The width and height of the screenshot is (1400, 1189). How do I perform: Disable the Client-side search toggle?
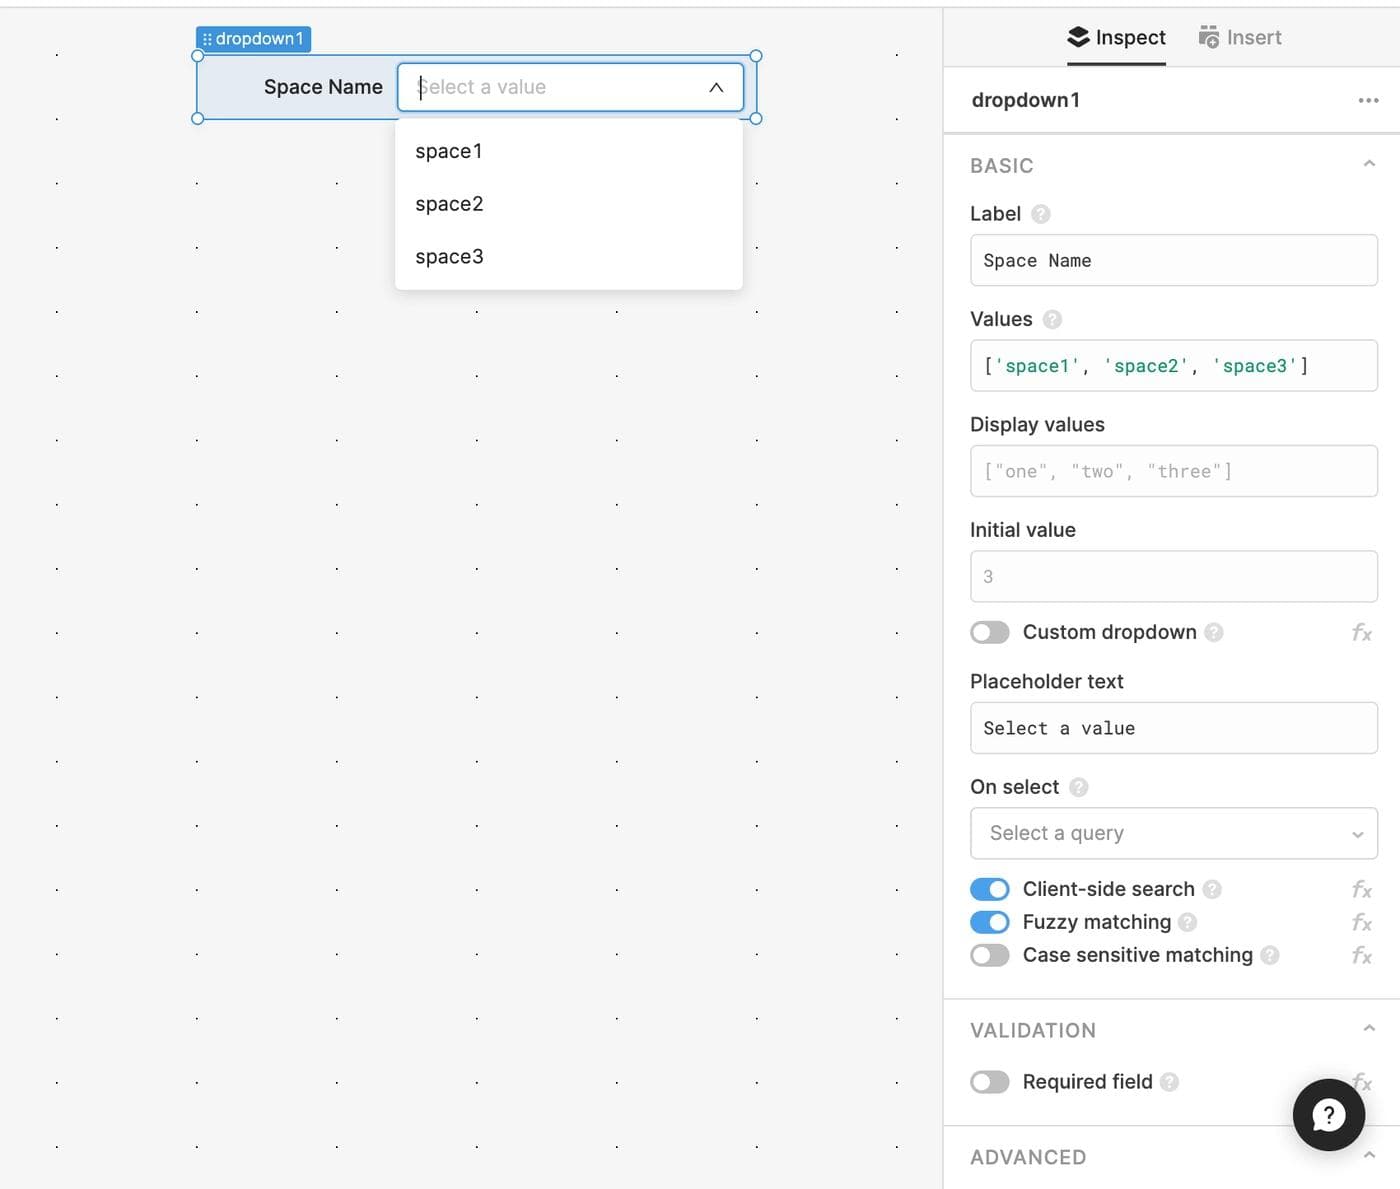(x=990, y=889)
